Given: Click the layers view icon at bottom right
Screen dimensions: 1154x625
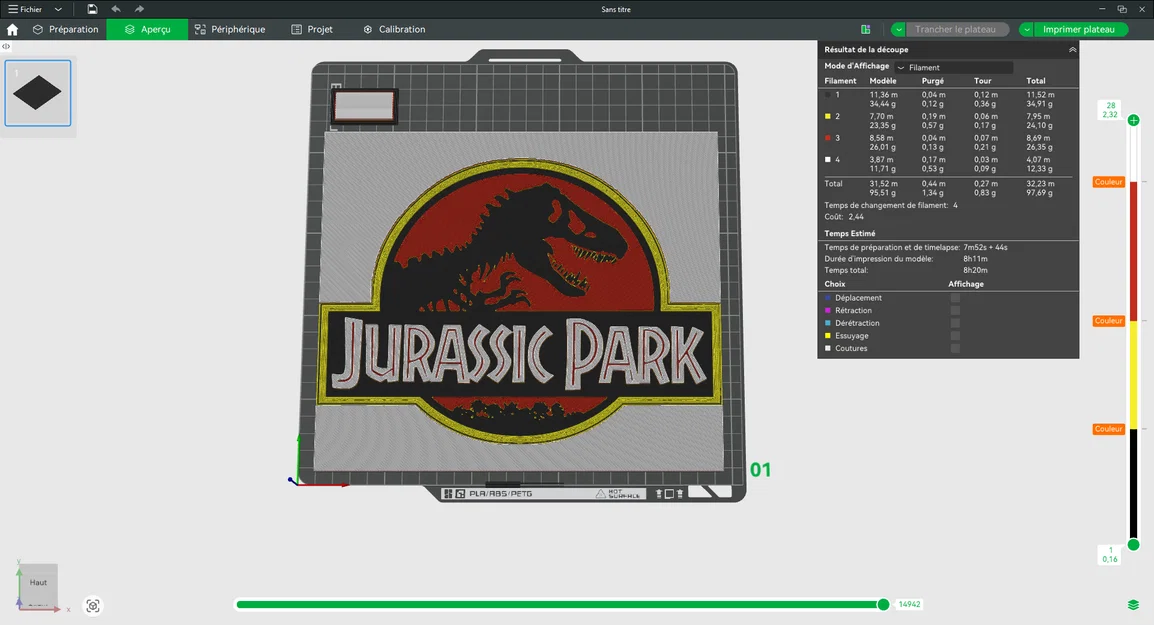Looking at the screenshot, I should pos(1133,604).
